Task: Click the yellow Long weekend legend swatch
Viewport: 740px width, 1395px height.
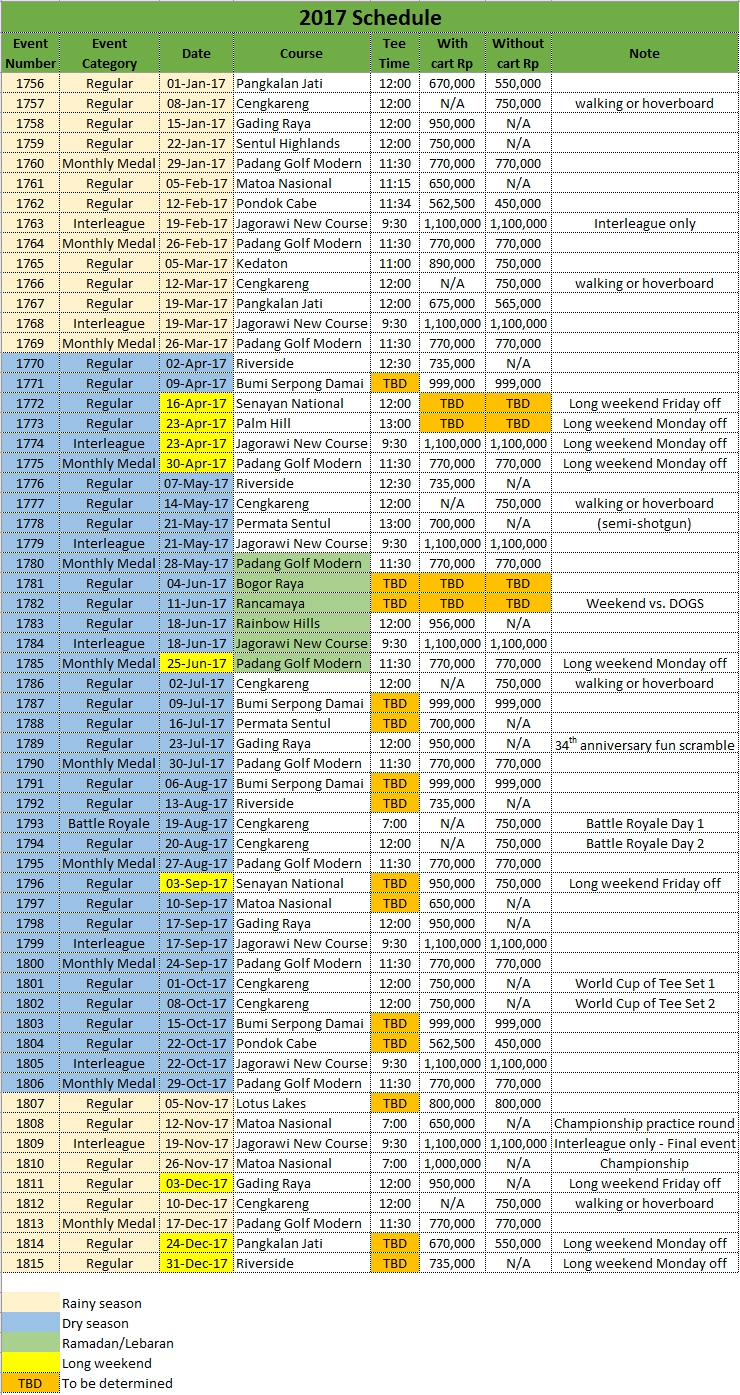Action: (30, 1363)
